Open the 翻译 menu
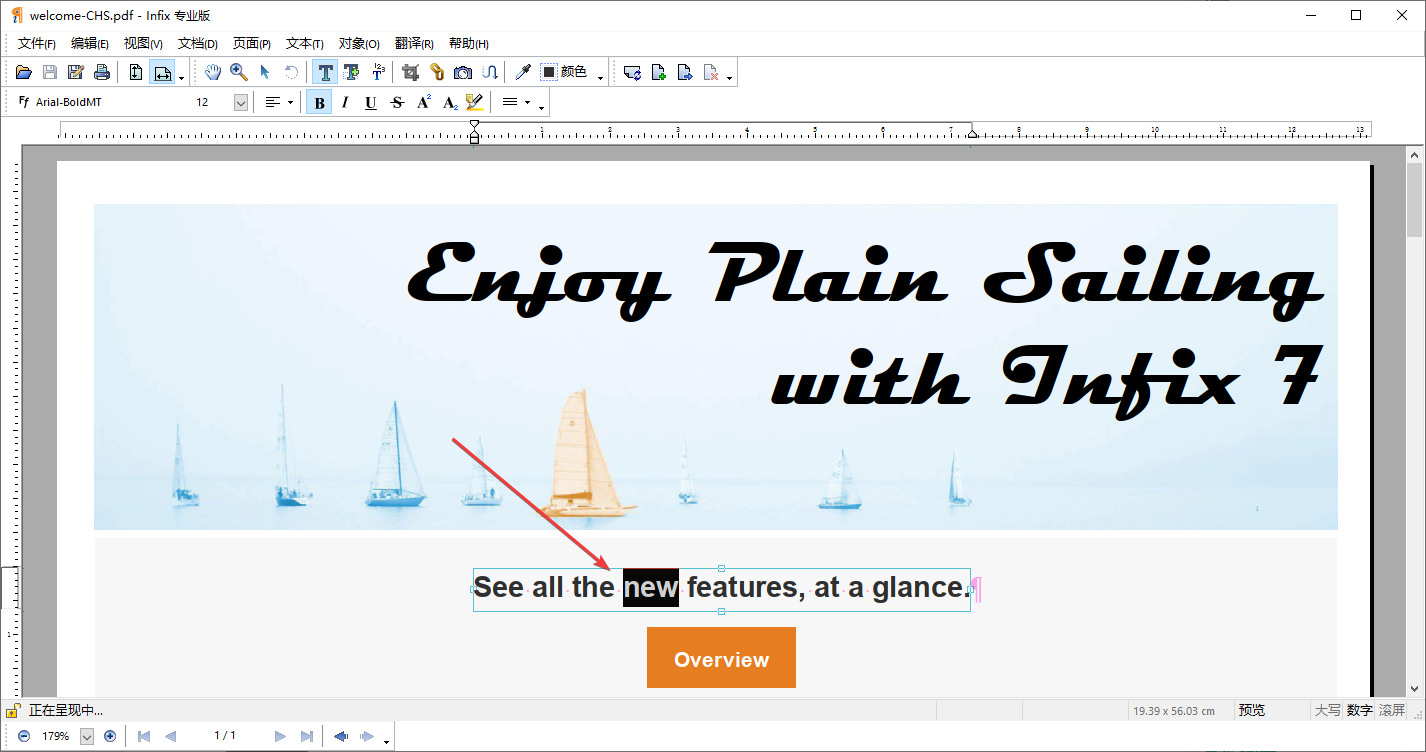1426x752 pixels. click(413, 43)
